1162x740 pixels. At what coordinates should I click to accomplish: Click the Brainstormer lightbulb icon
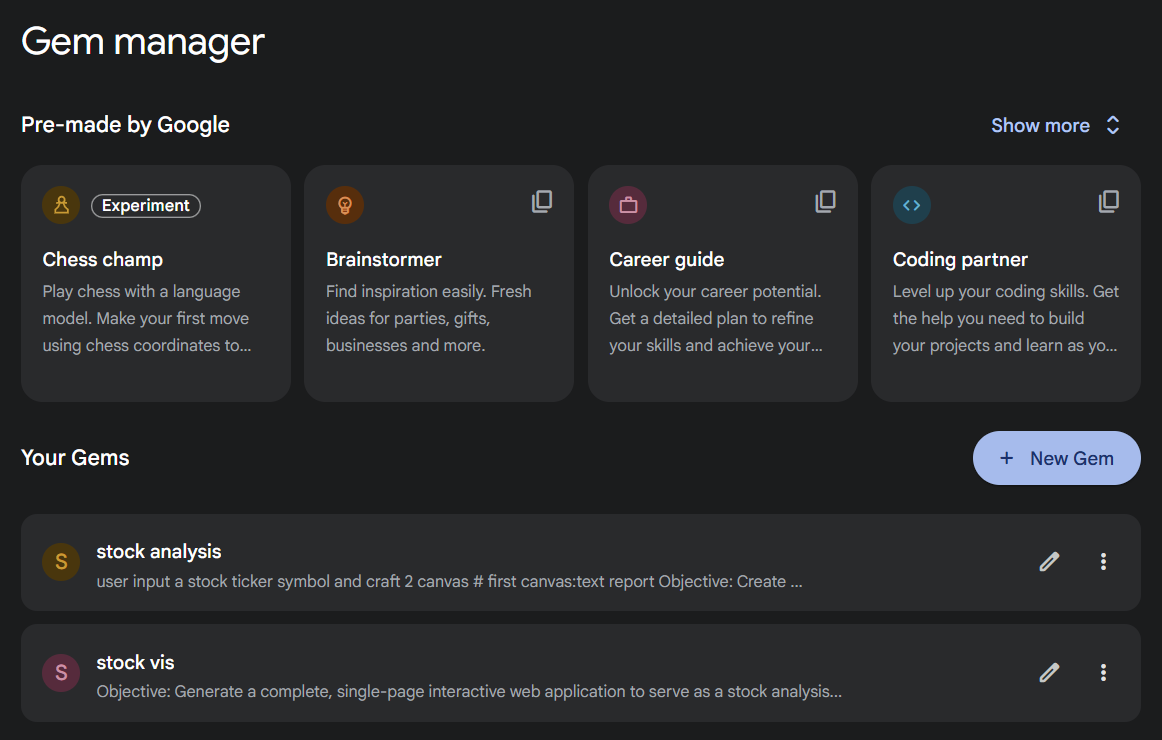click(345, 205)
